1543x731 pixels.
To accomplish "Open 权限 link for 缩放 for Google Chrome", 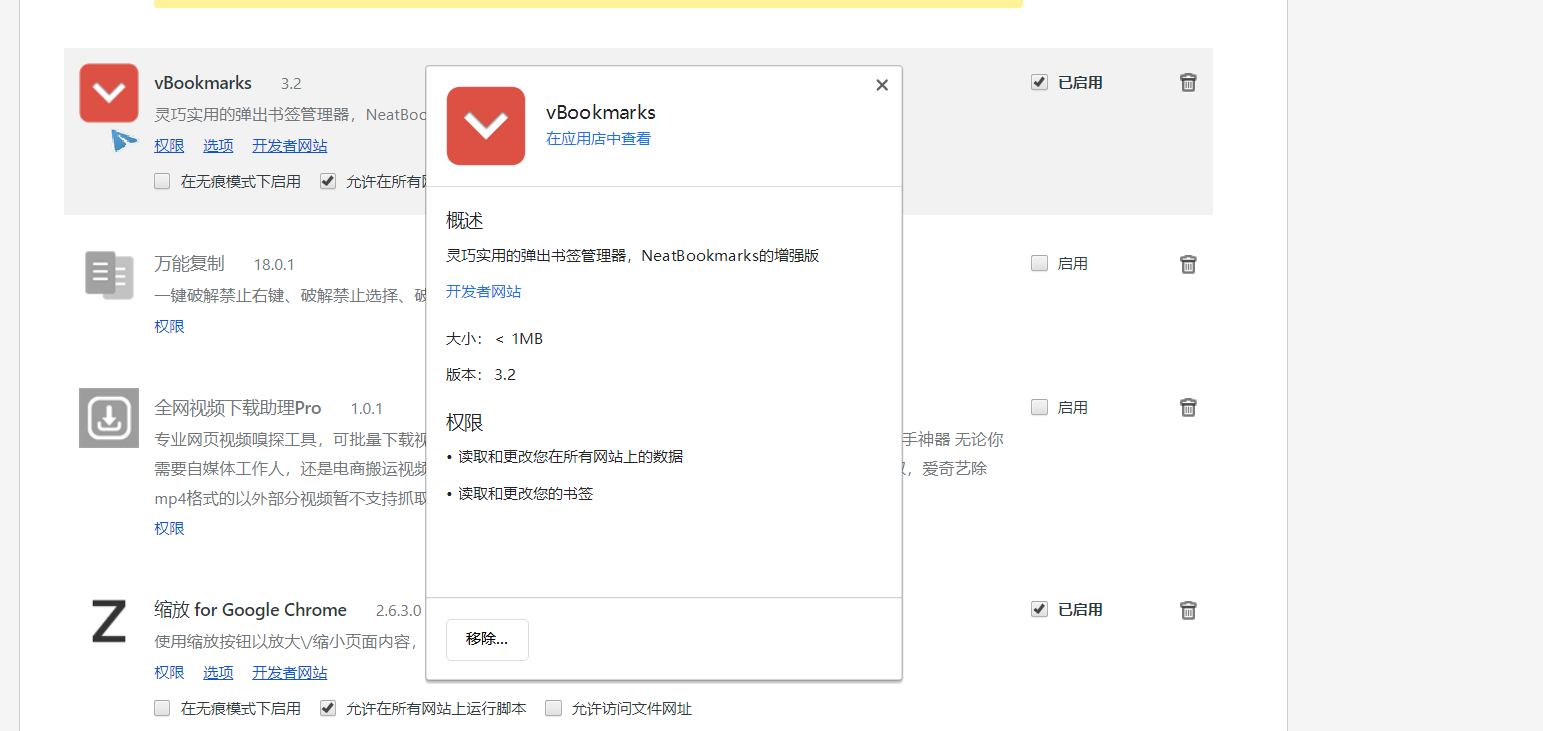I will point(169,673).
